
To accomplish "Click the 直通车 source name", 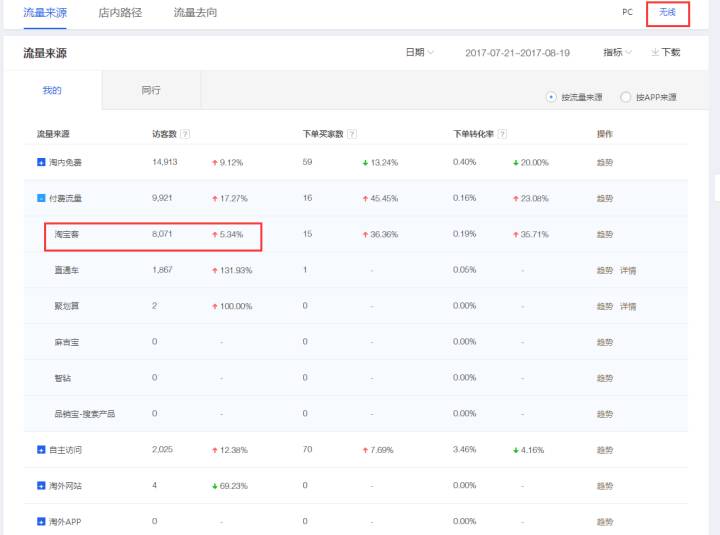I will [67, 270].
